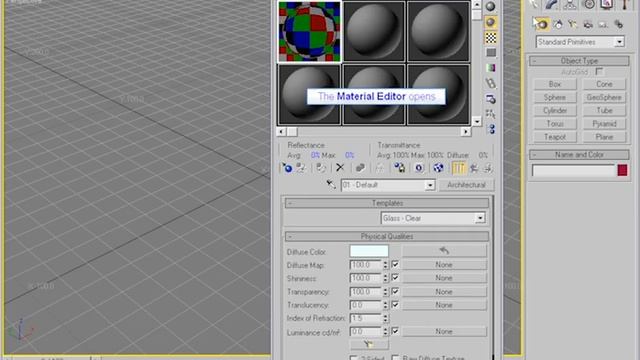Click Make Unique icon in material toolbar
640x360 pixels.
pyautogui.click(x=380, y=168)
